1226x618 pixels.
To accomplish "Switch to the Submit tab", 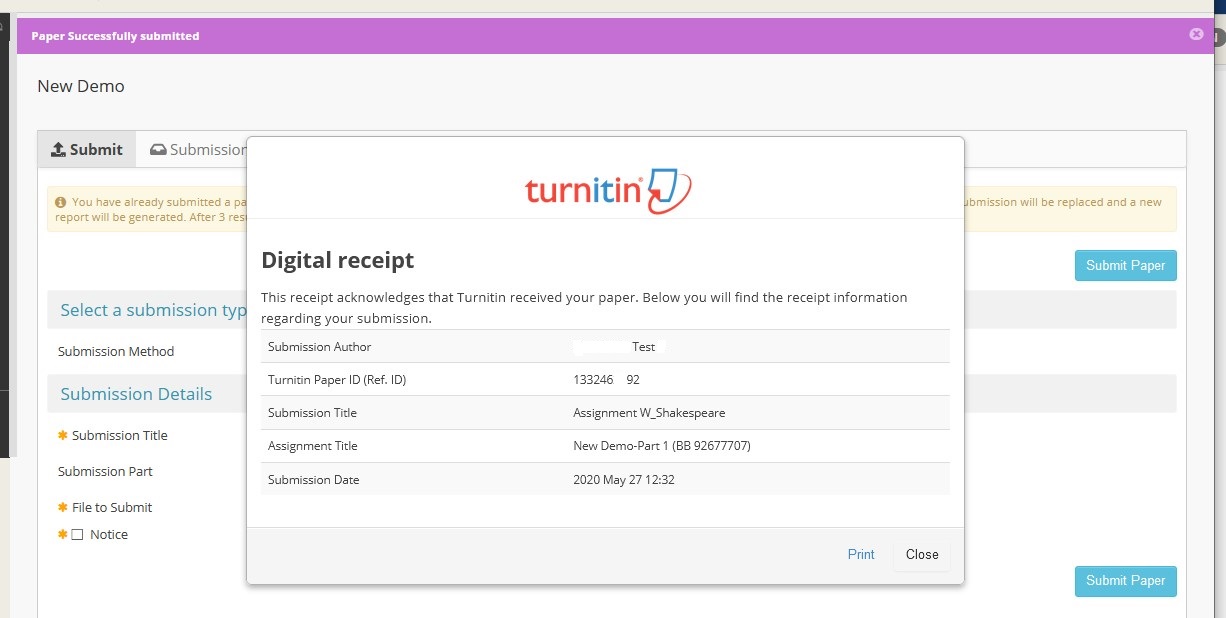I will [x=87, y=150].
